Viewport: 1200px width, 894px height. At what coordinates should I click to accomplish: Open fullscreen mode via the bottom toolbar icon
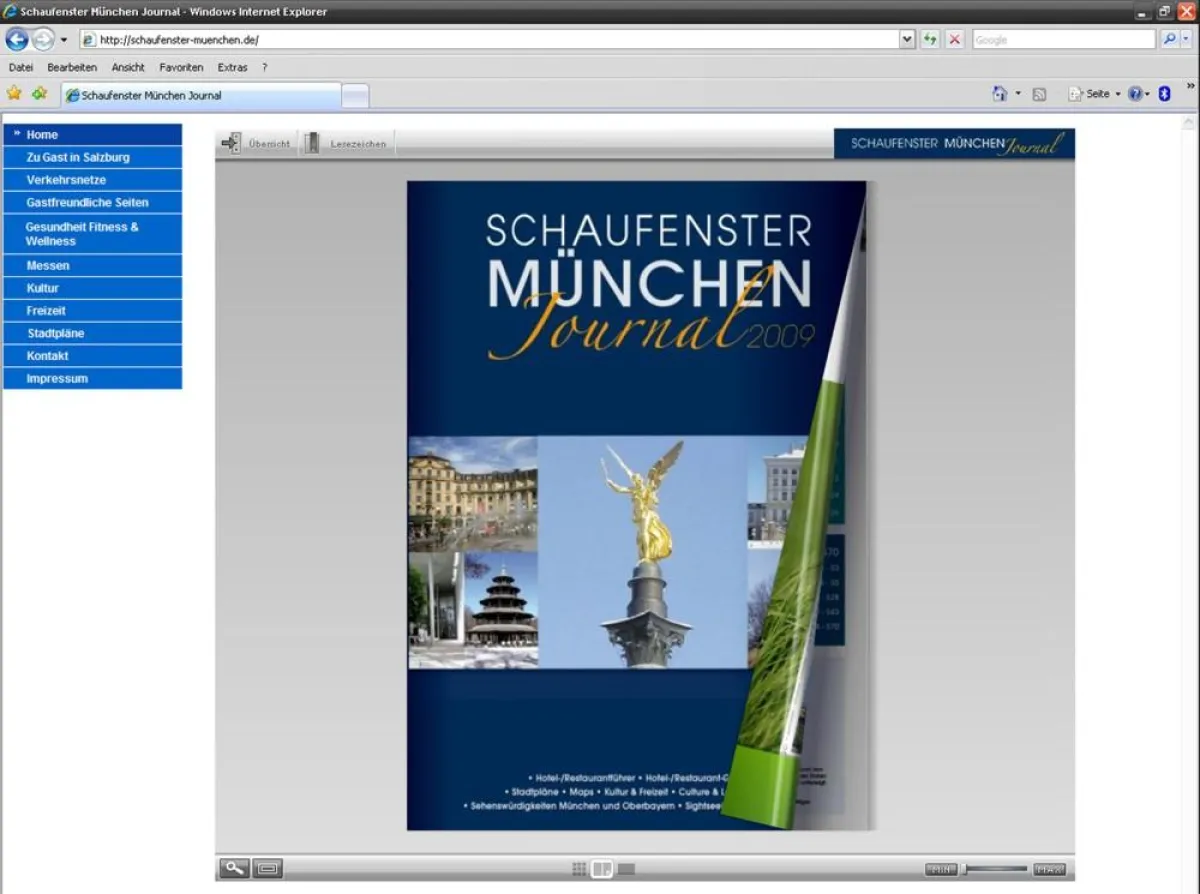click(x=265, y=868)
